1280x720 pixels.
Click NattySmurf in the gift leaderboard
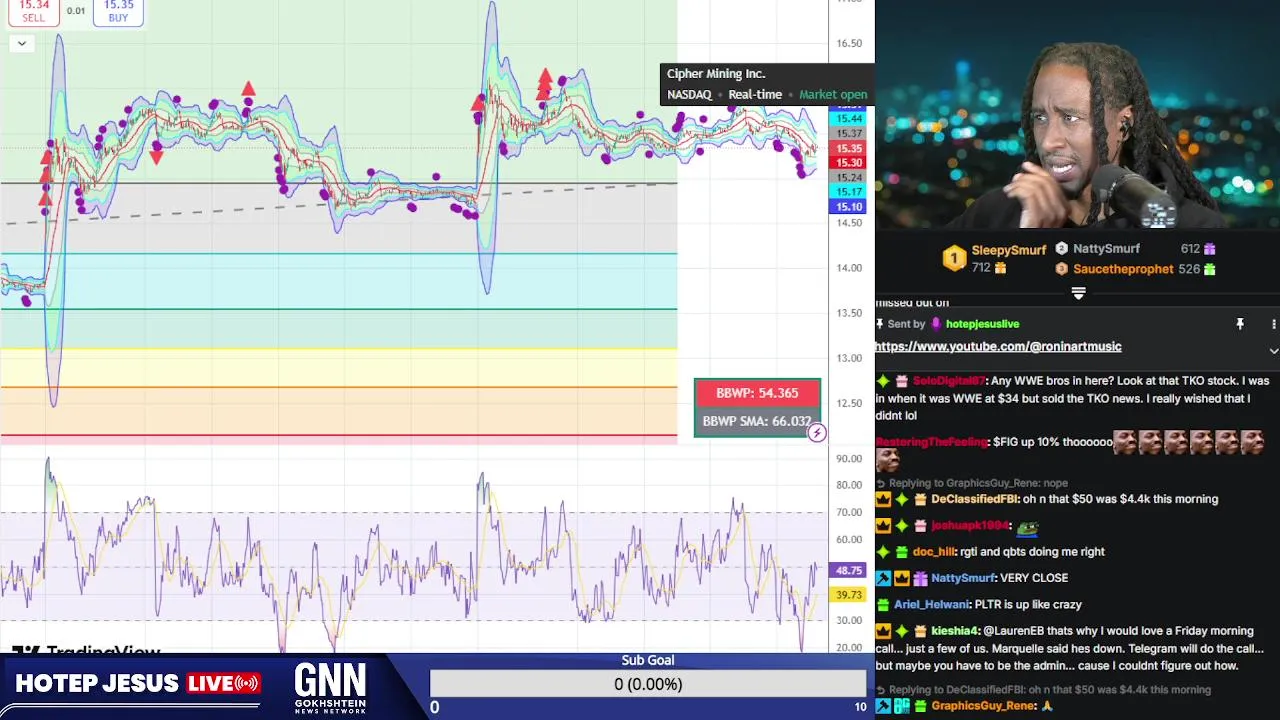click(x=1106, y=249)
